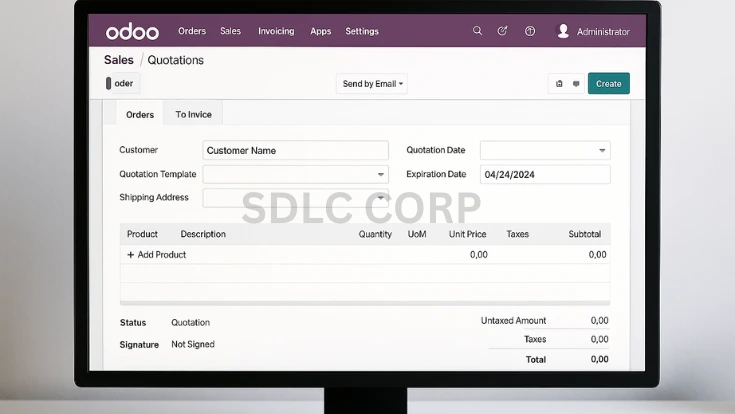
Task: Click the Quotation Template field
Action: point(295,174)
